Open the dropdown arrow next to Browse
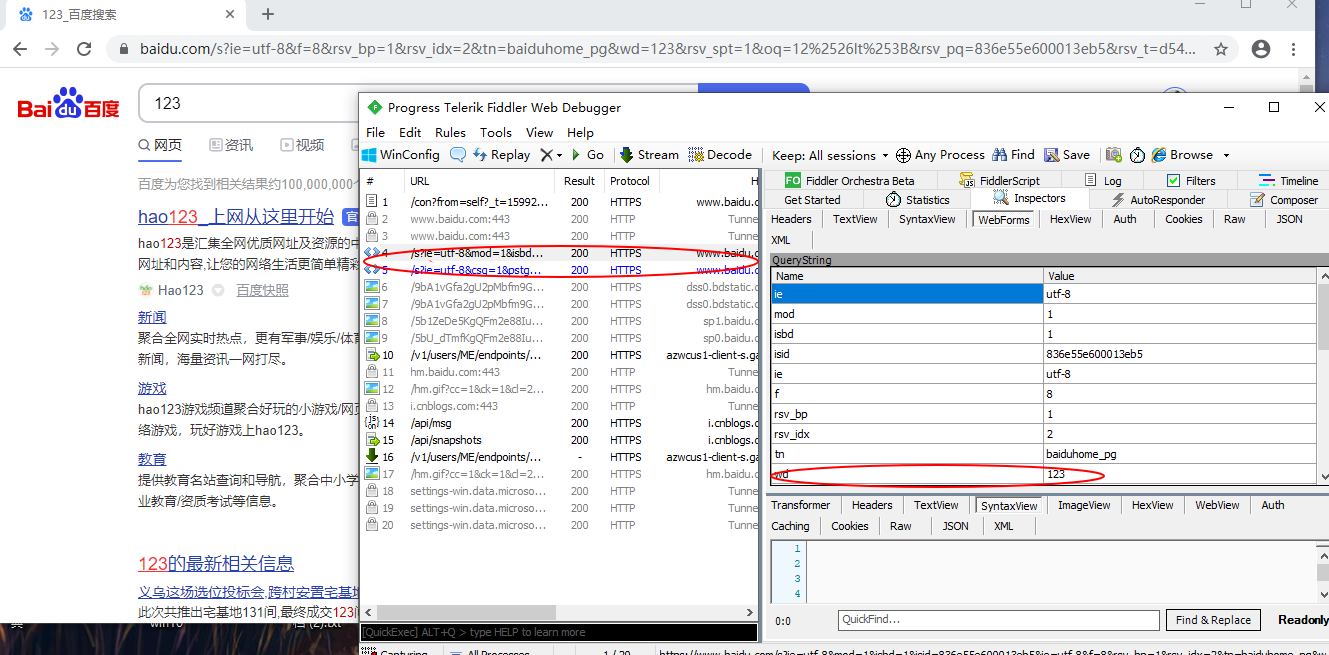The width and height of the screenshot is (1329, 655). [1226, 155]
